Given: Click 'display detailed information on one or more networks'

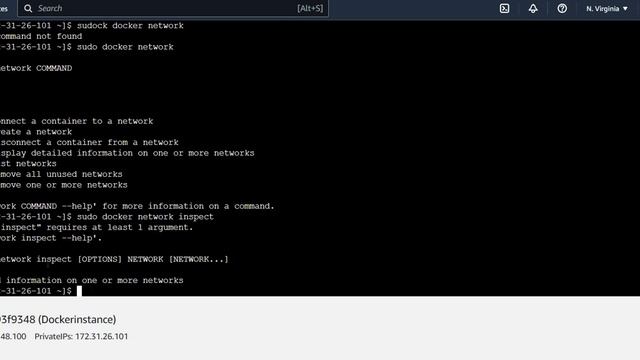Looking at the screenshot, I should click(127, 153).
